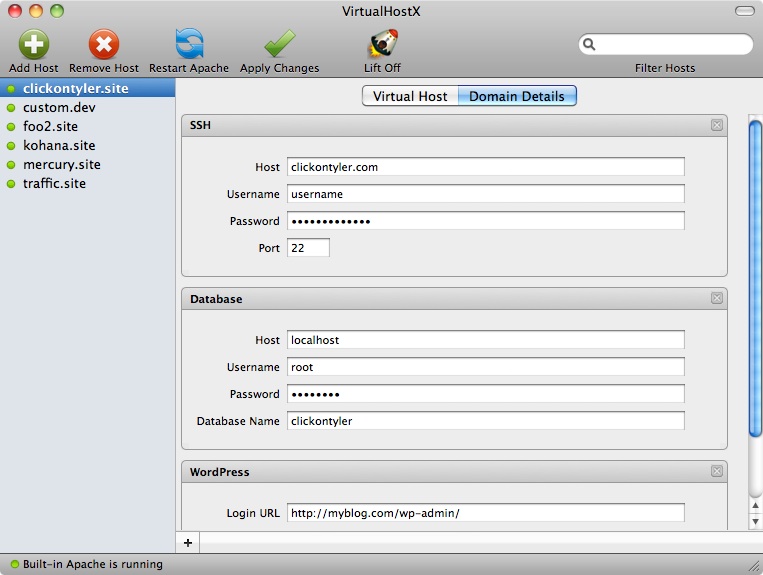Viewport: 763px width, 575px height.
Task: Click the Add Host plus icon
Action: [x=34, y=45]
